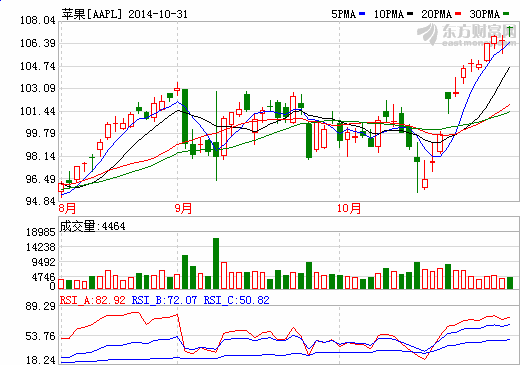Screen dimensions: 520x365
Task: Click the 10月 month marker
Action: tap(349, 208)
